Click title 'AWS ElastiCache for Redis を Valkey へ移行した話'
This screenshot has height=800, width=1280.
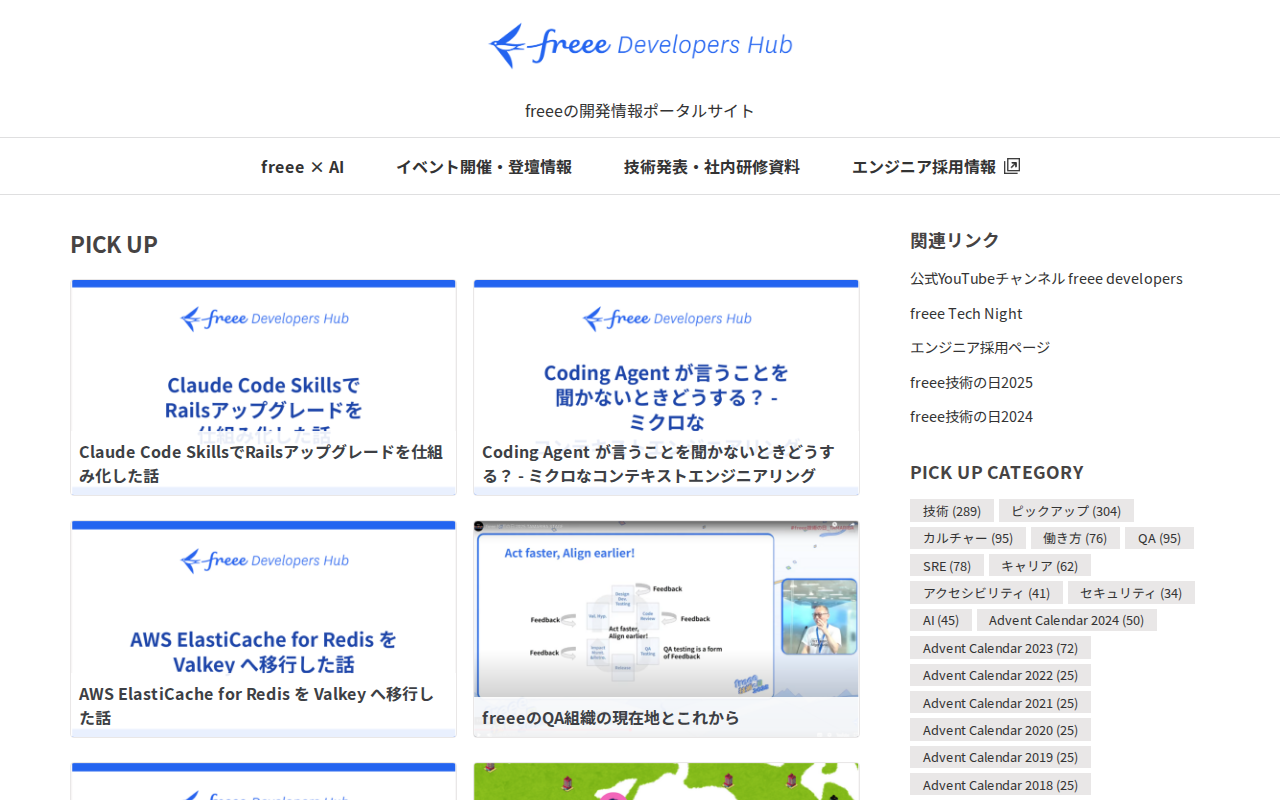(x=257, y=706)
